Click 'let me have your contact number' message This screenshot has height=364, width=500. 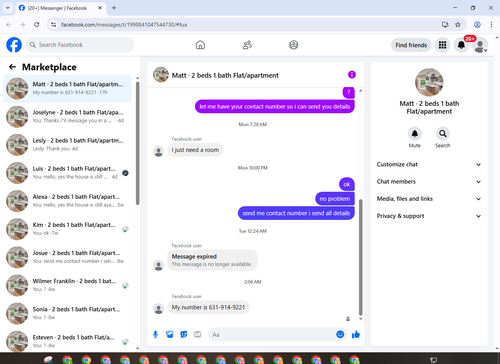pyautogui.click(x=275, y=107)
